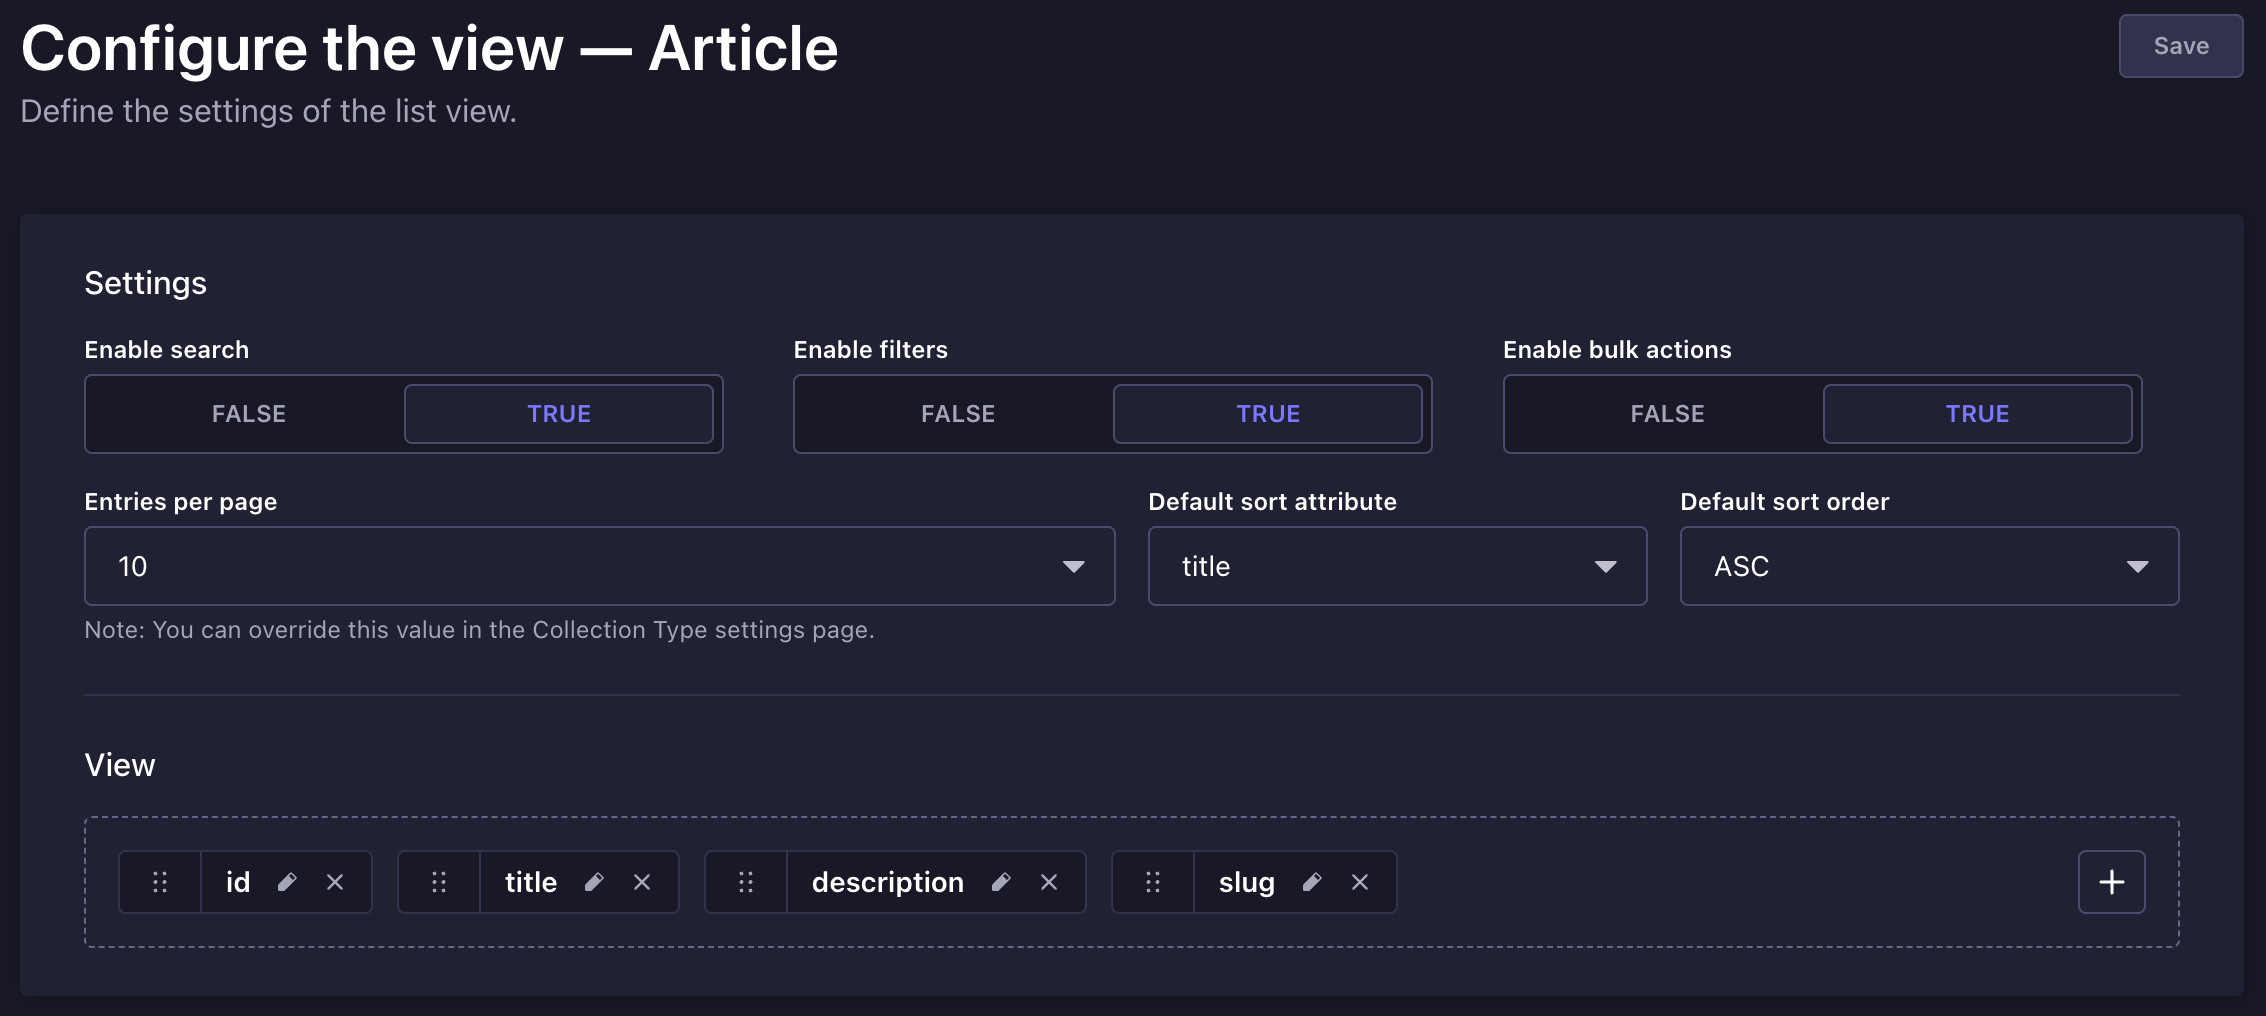Select TRUE for Enable search
Screen dimensions: 2266x1016
(559, 413)
